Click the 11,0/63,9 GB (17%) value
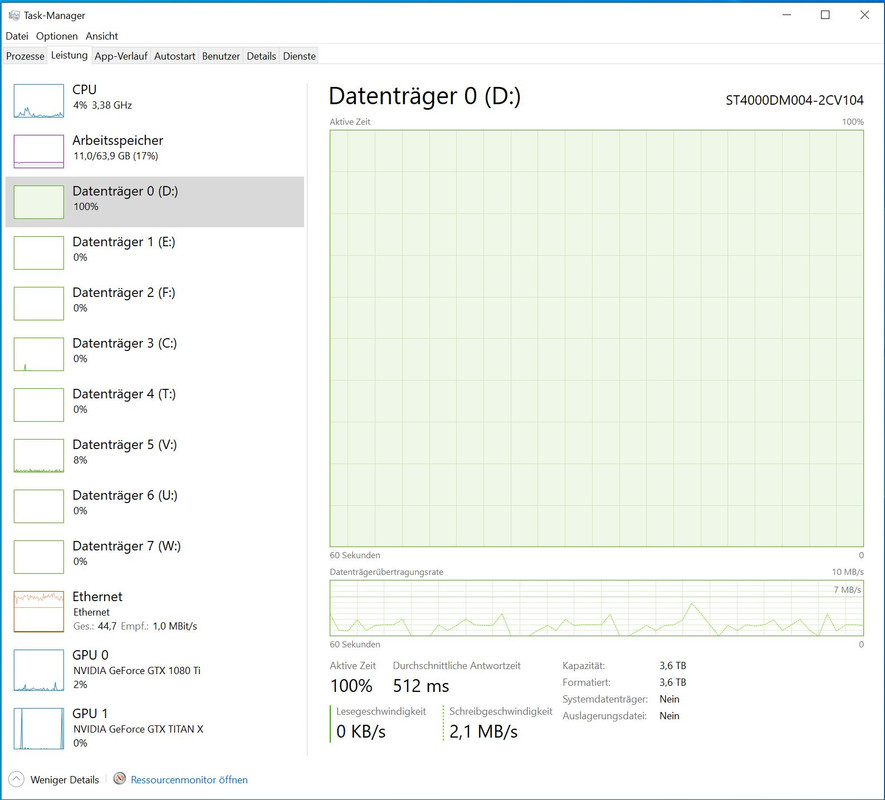Screen dimensions: 885x800 tap(116, 156)
